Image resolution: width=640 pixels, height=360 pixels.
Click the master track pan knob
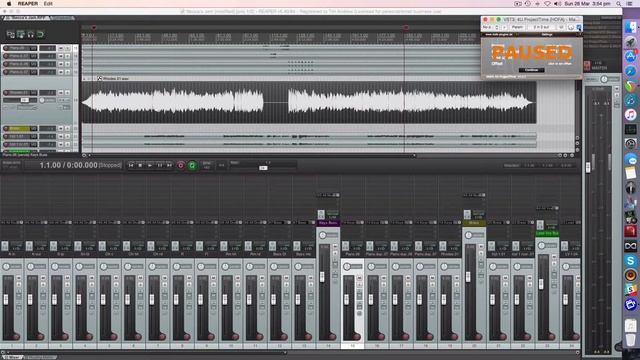(x=604, y=79)
